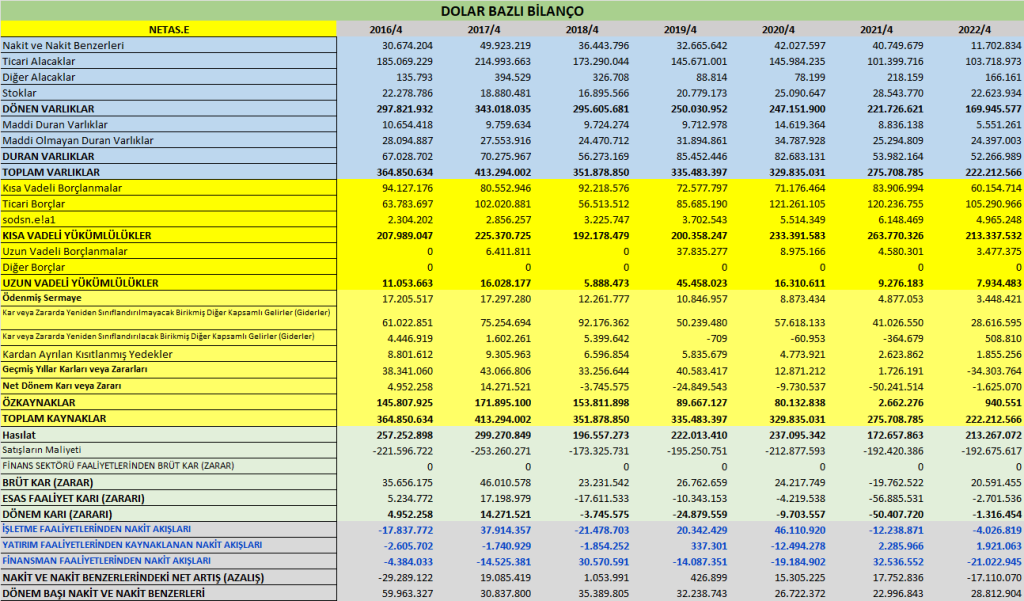Select cost of sales value -173.325.731

tap(600, 451)
